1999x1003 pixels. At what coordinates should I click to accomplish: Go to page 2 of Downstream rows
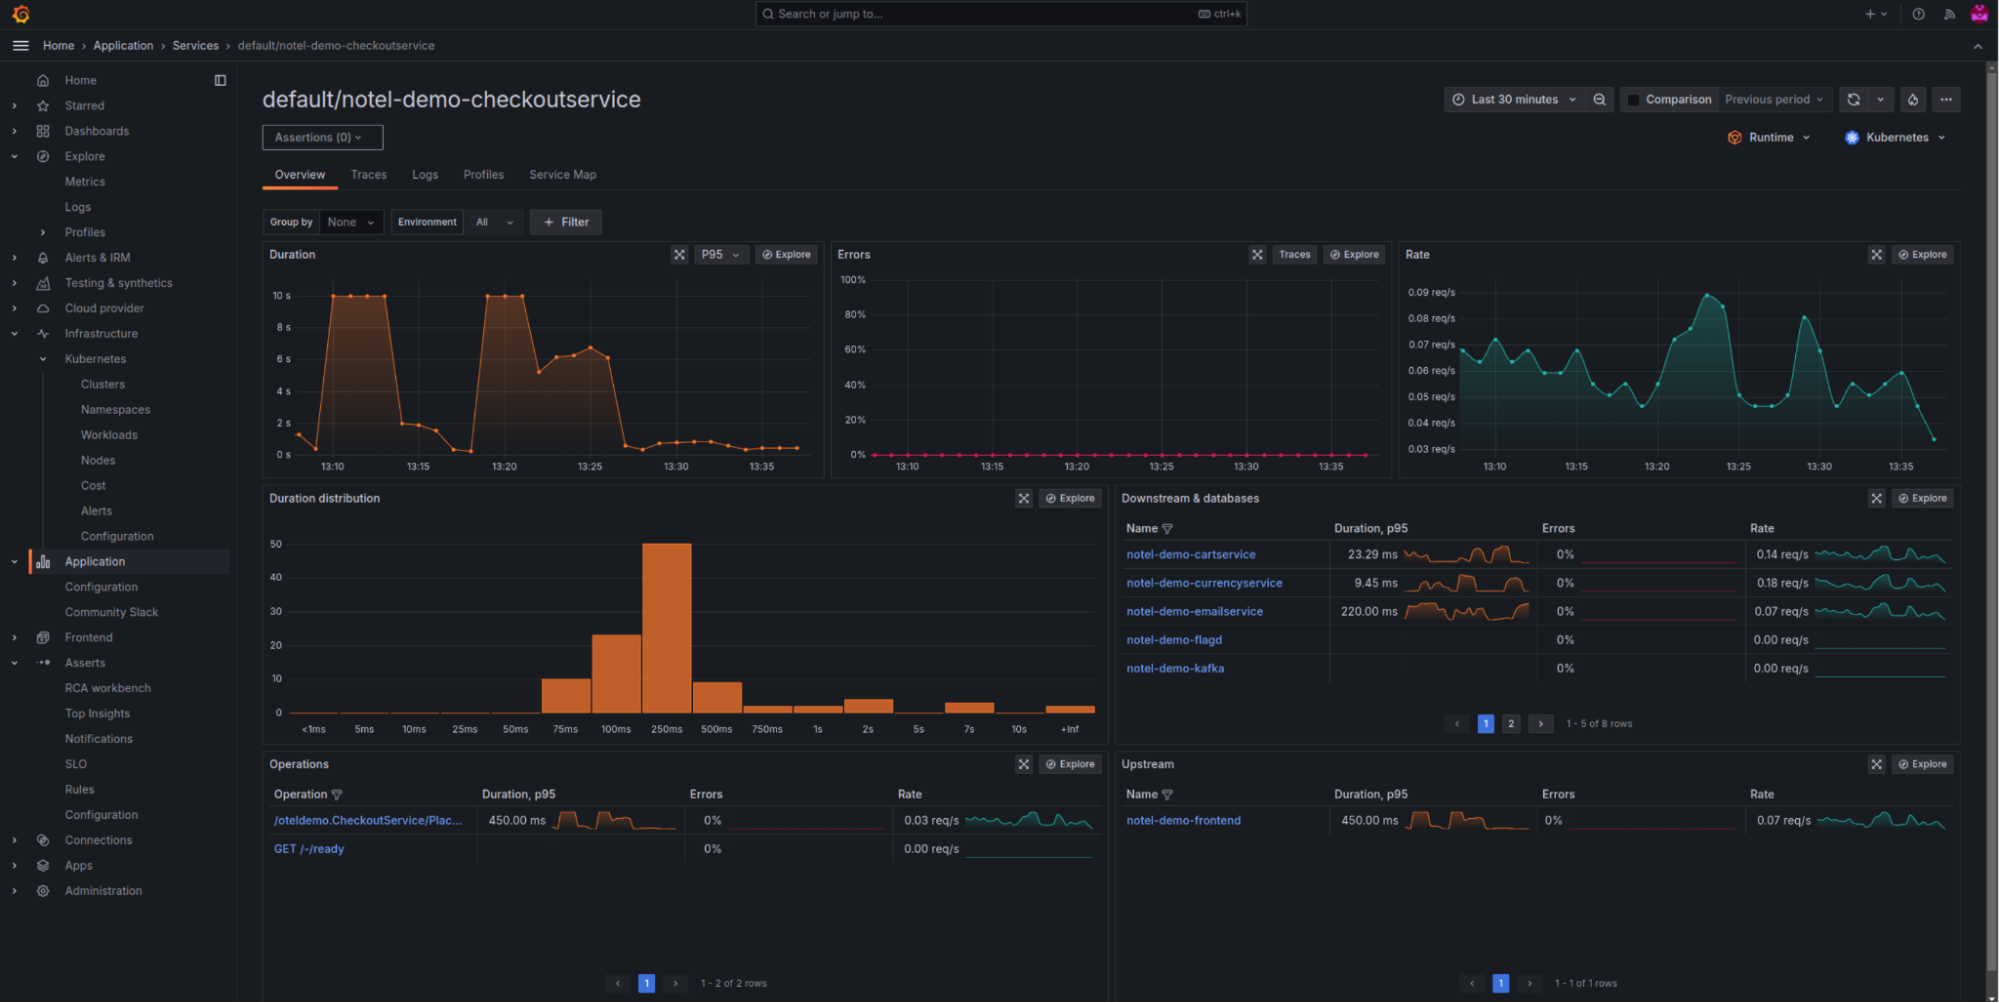click(1511, 723)
